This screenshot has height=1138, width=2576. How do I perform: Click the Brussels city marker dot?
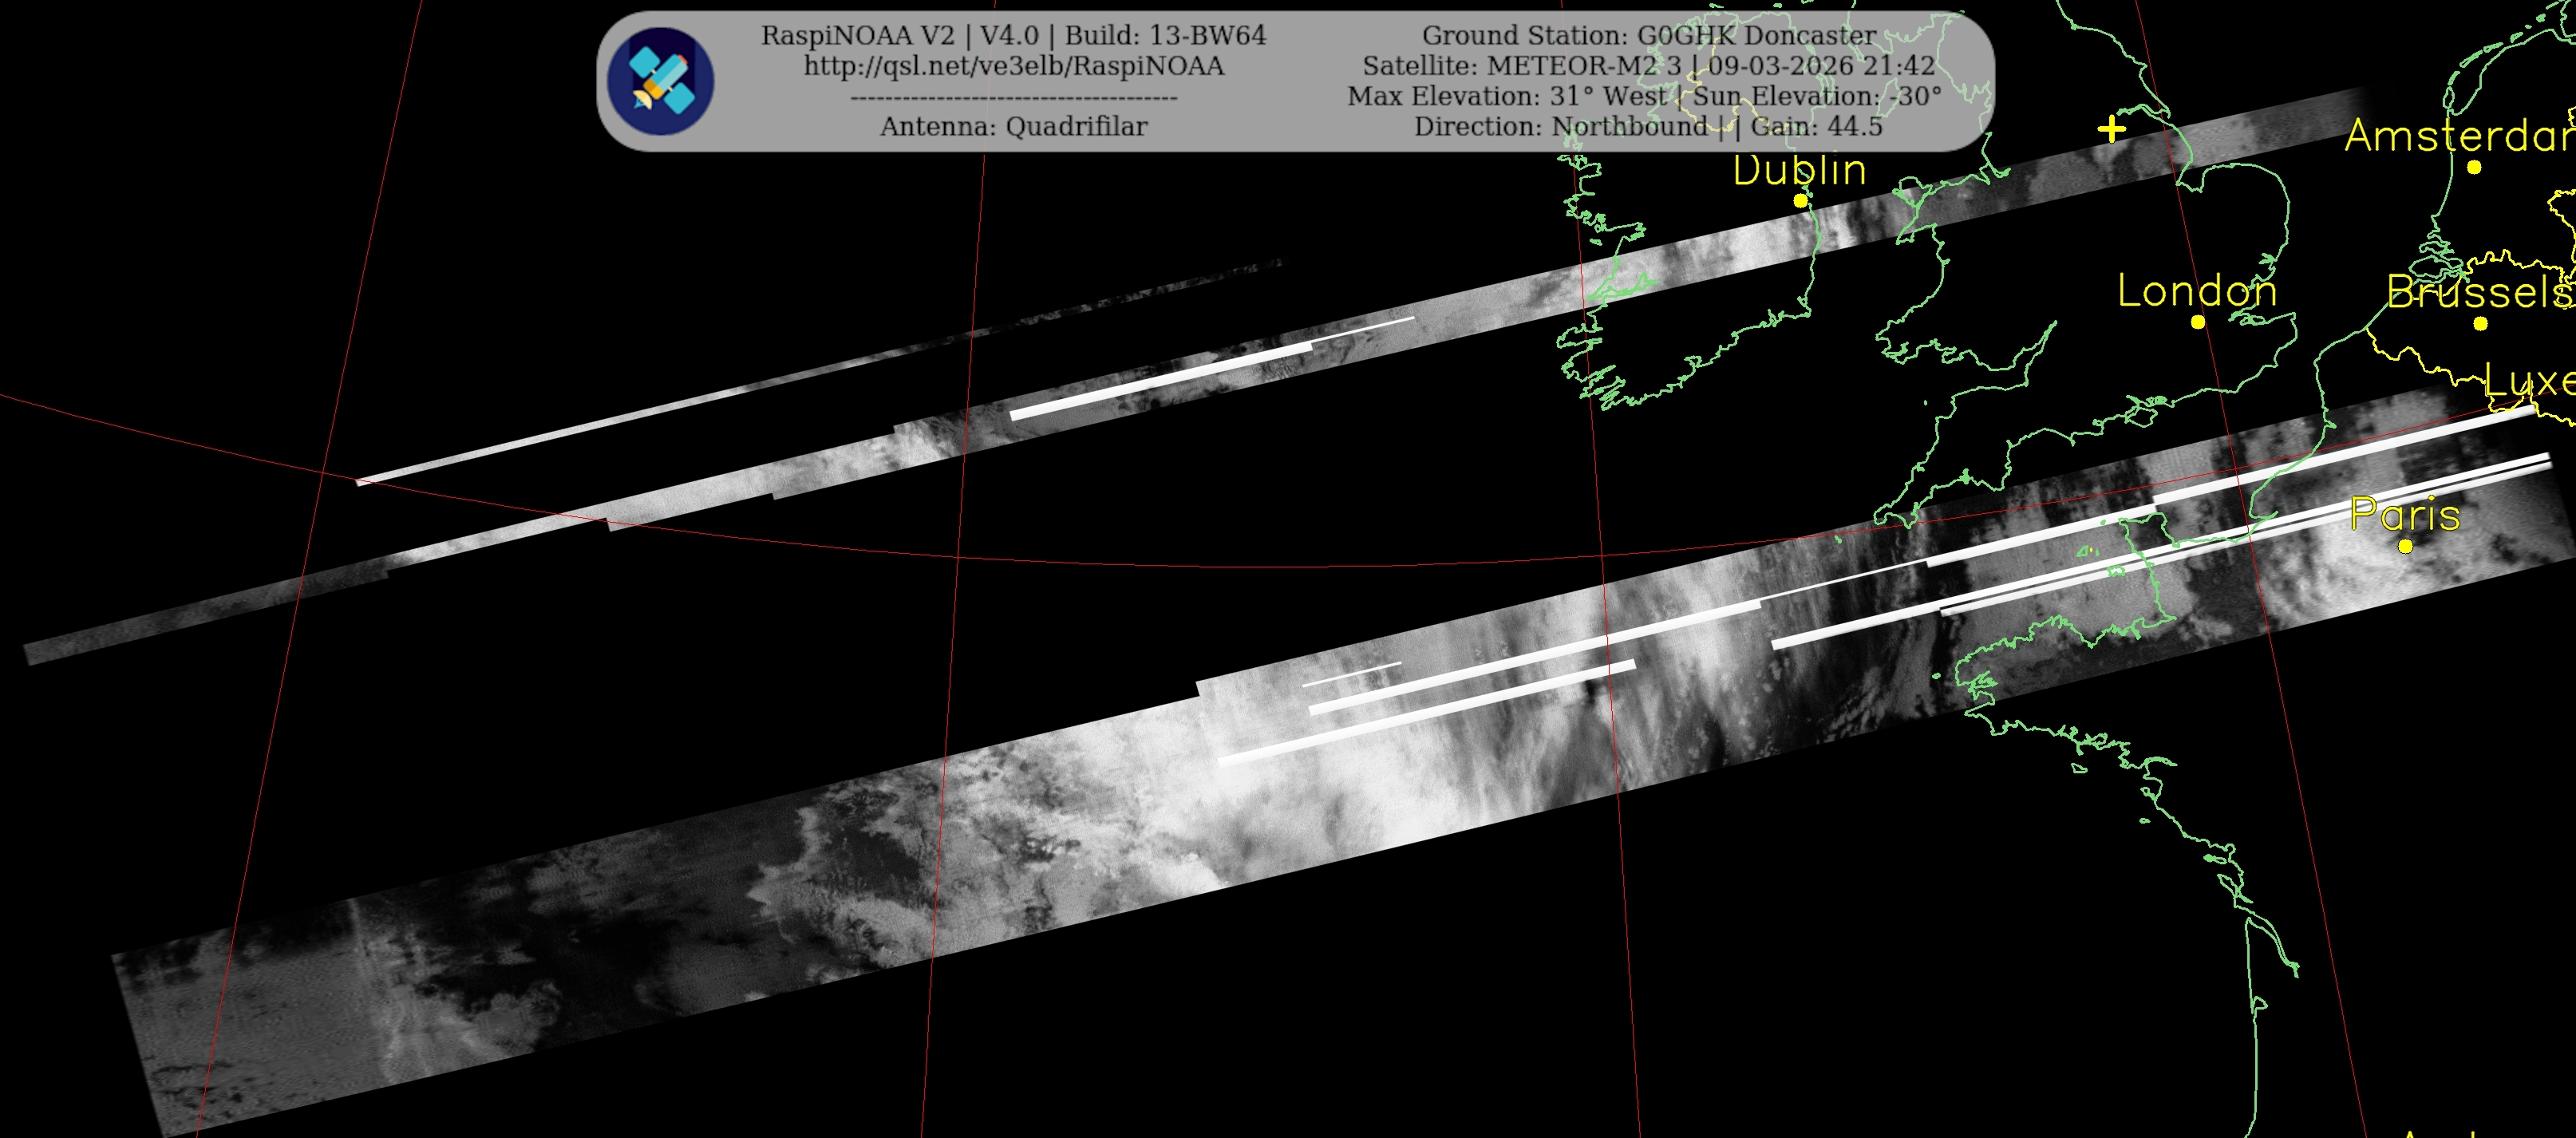(x=2481, y=324)
